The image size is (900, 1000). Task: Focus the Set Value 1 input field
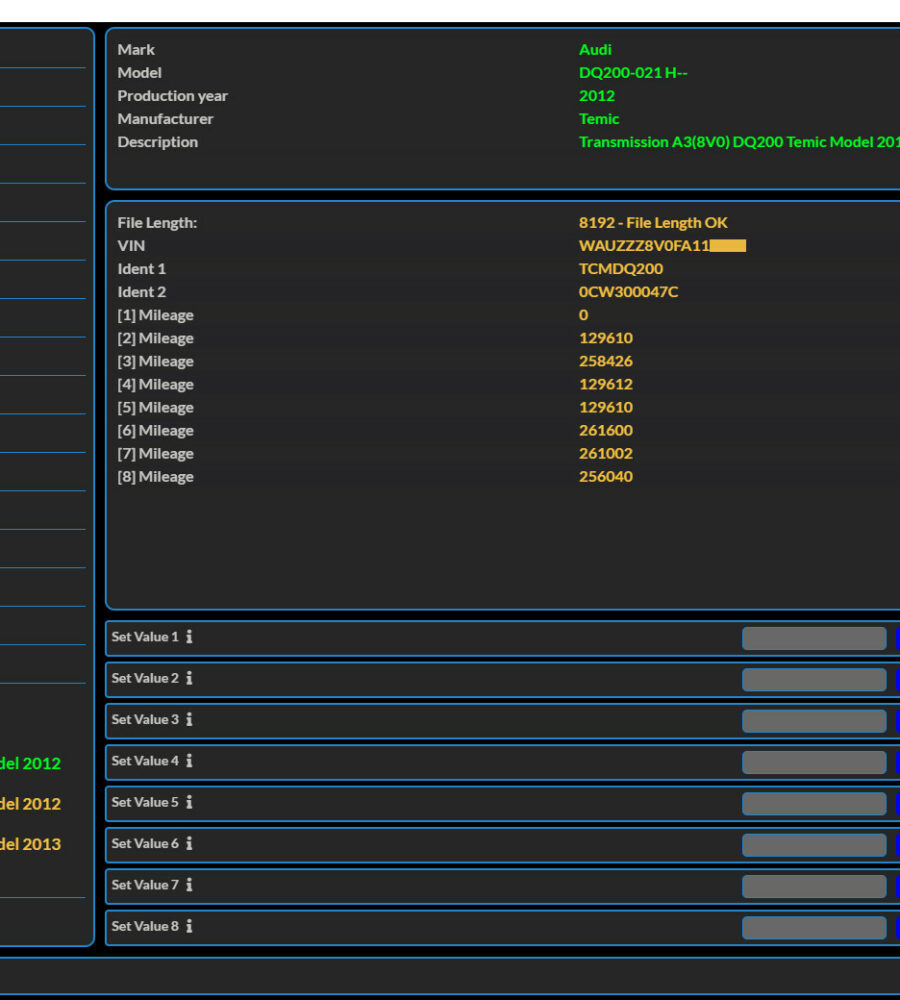click(x=813, y=638)
